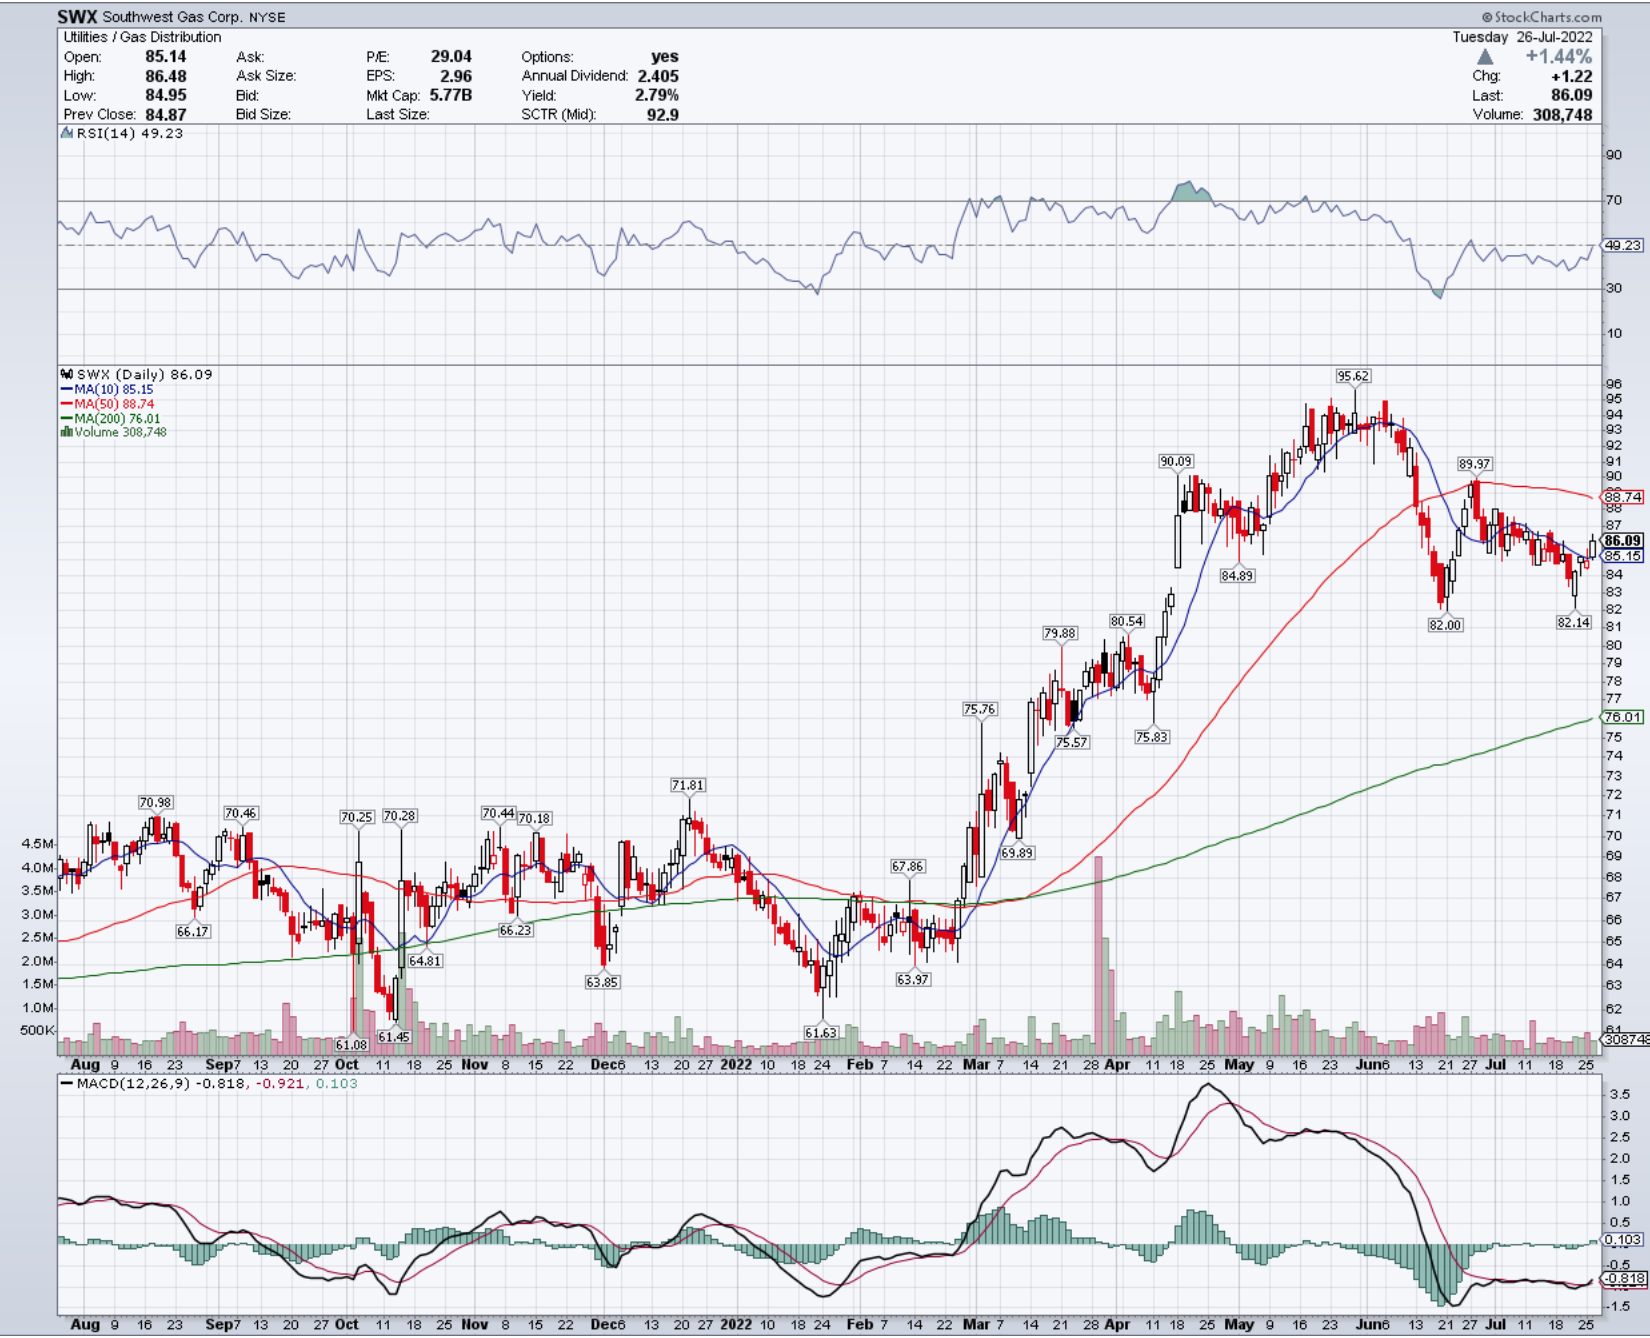Click the MA(10) 85.15 legend entry
The height and width of the screenshot is (1338, 1650).
click(107, 389)
